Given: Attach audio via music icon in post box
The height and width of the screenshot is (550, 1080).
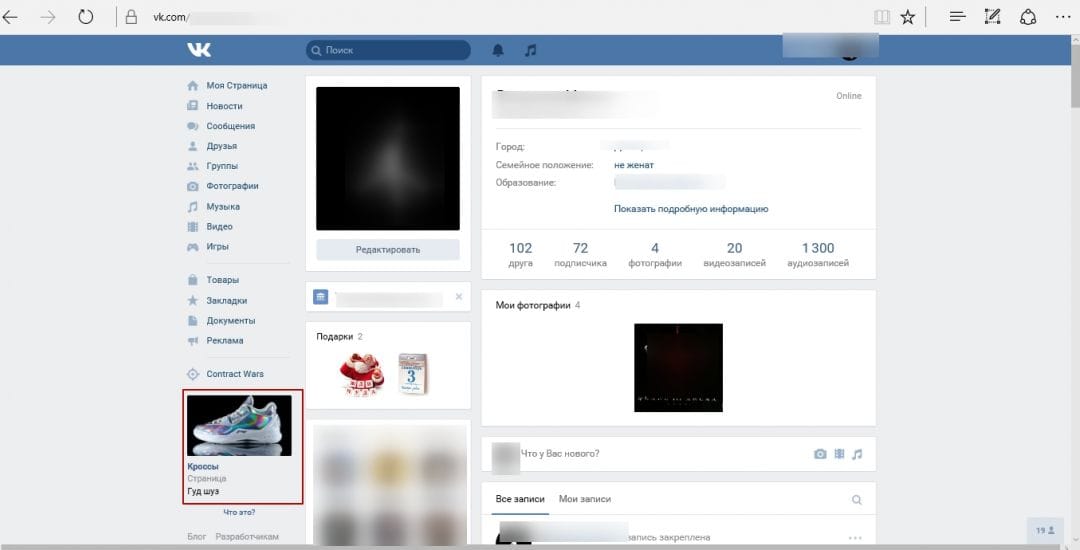Looking at the screenshot, I should tap(856, 454).
